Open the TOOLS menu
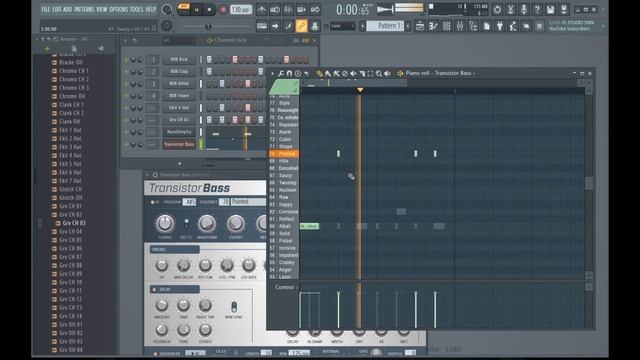 (x=137, y=9)
